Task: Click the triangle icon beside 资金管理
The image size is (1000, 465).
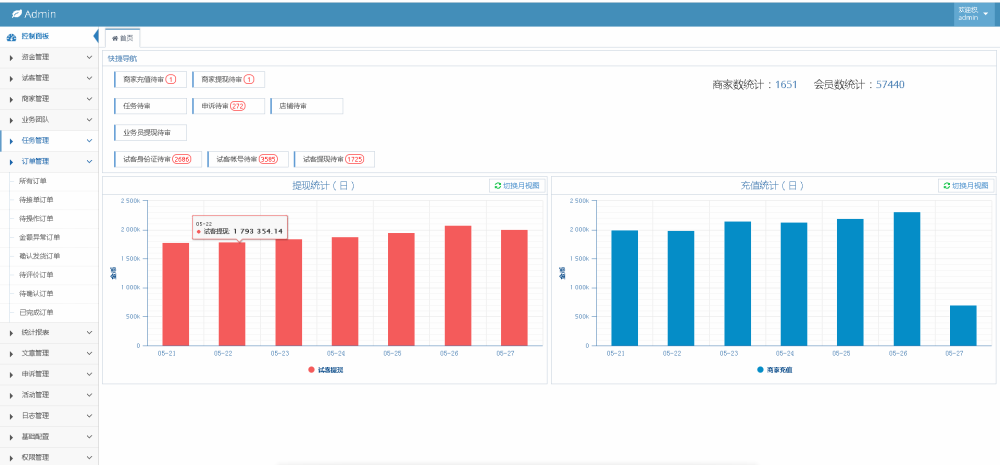Action: point(11,57)
